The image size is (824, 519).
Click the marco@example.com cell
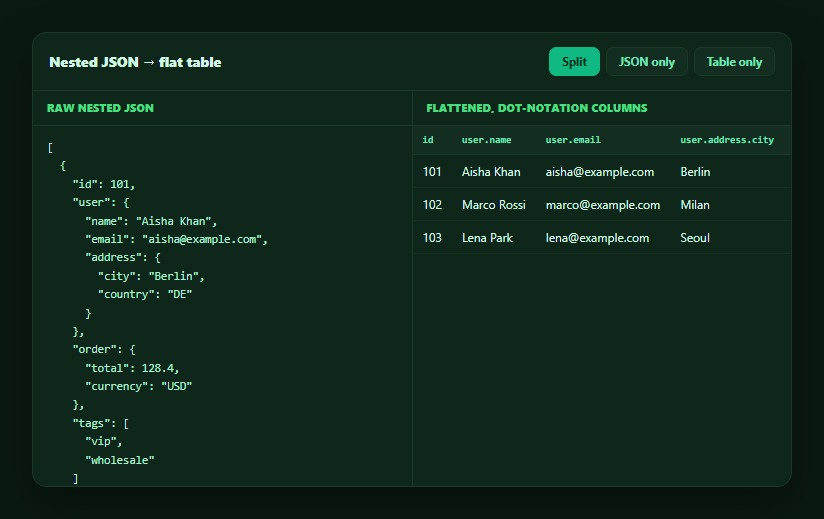pos(603,205)
